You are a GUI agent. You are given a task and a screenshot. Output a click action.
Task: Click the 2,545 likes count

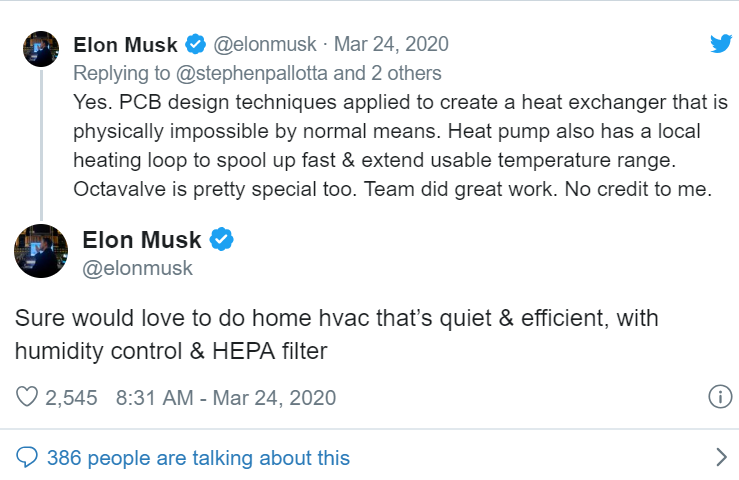coord(72,397)
